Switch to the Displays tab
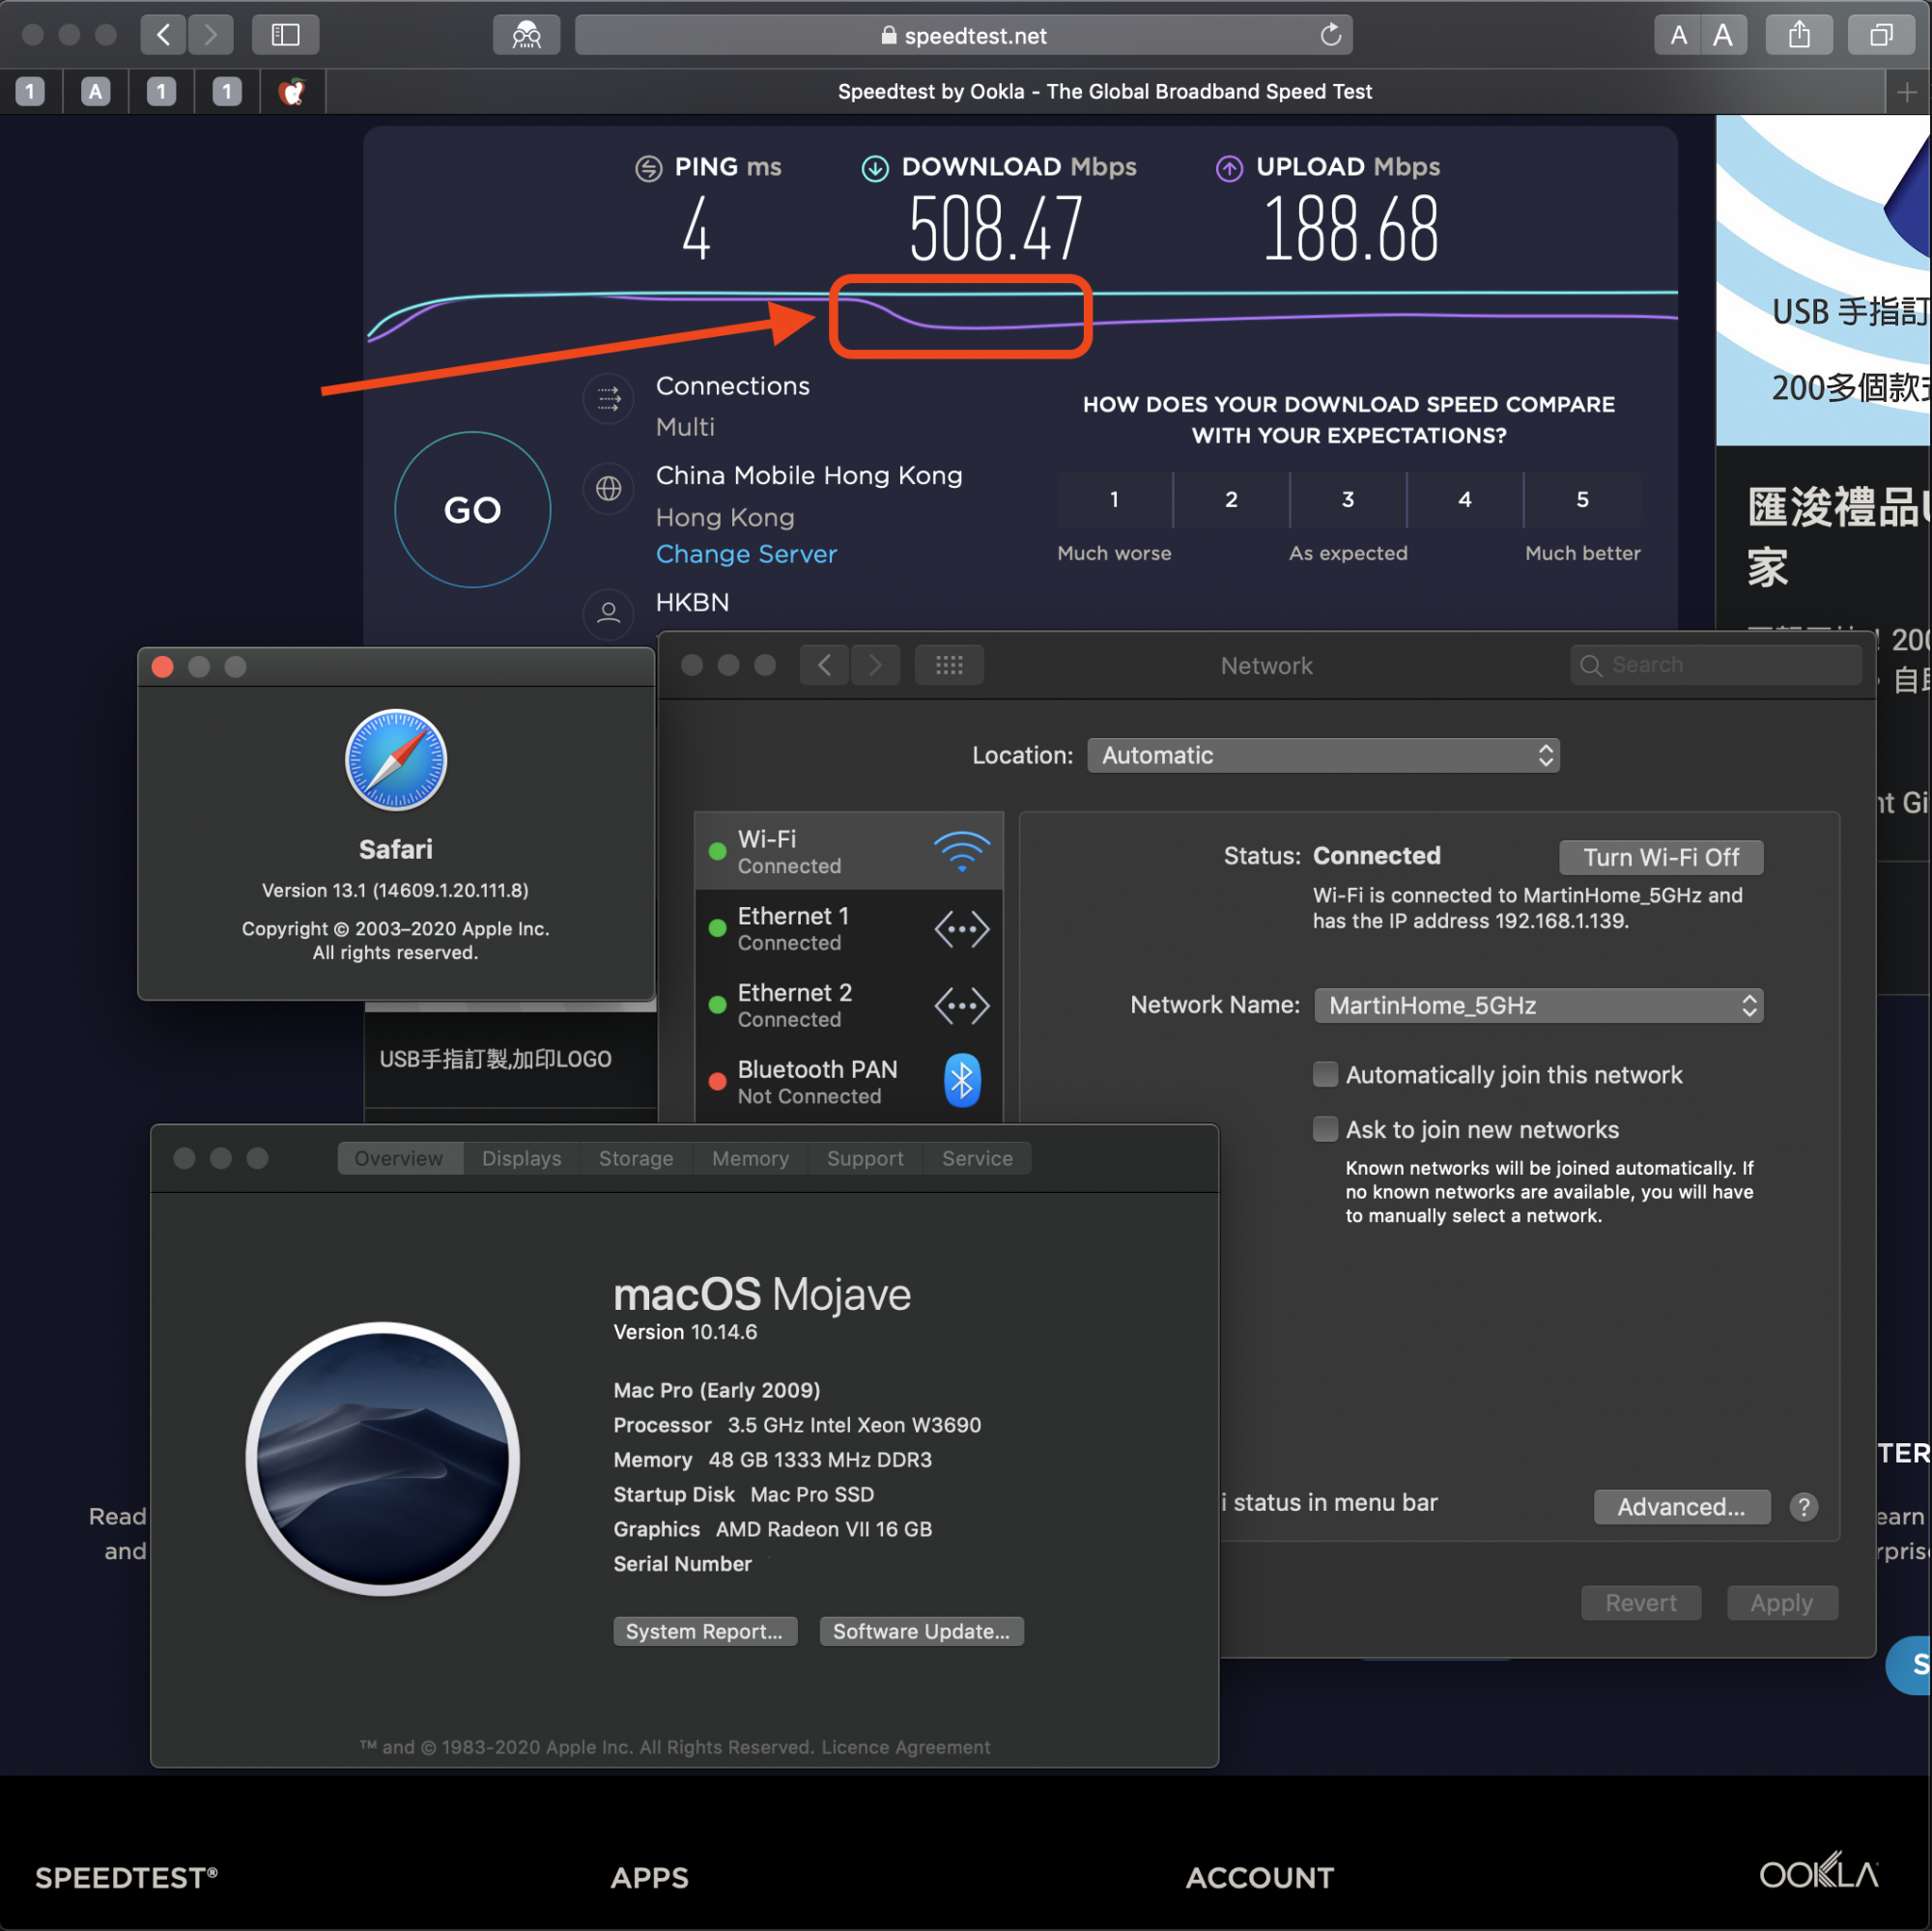 pyautogui.click(x=521, y=1158)
